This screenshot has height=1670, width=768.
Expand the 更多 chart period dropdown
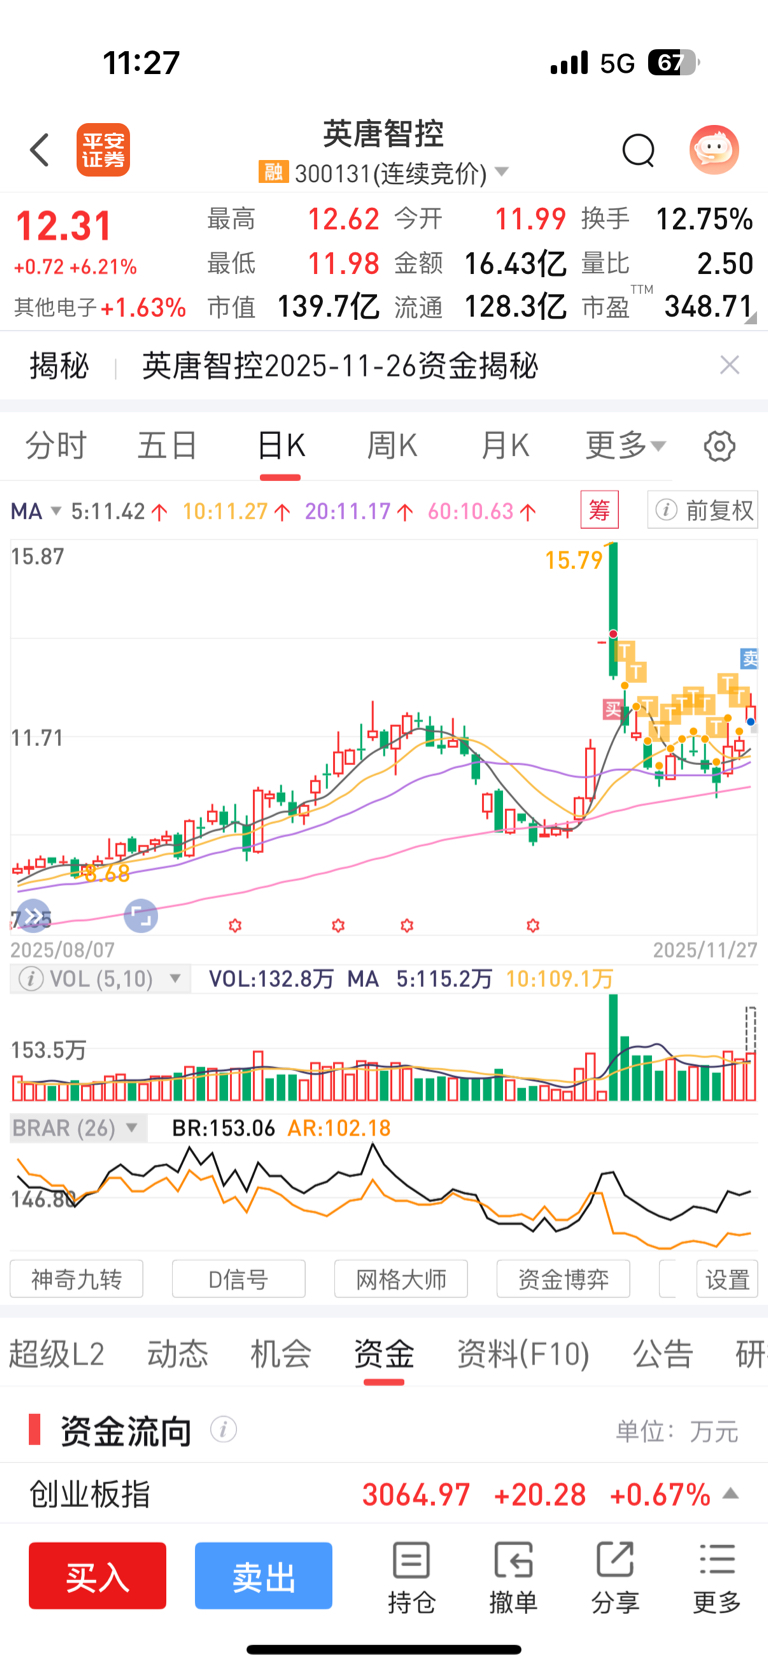(x=625, y=445)
